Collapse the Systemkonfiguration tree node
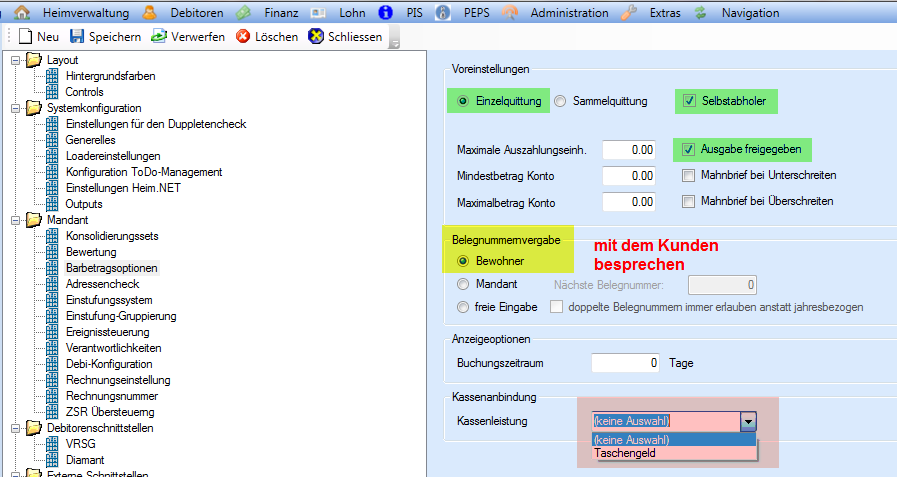This screenshot has width=897, height=477. coord(15,108)
